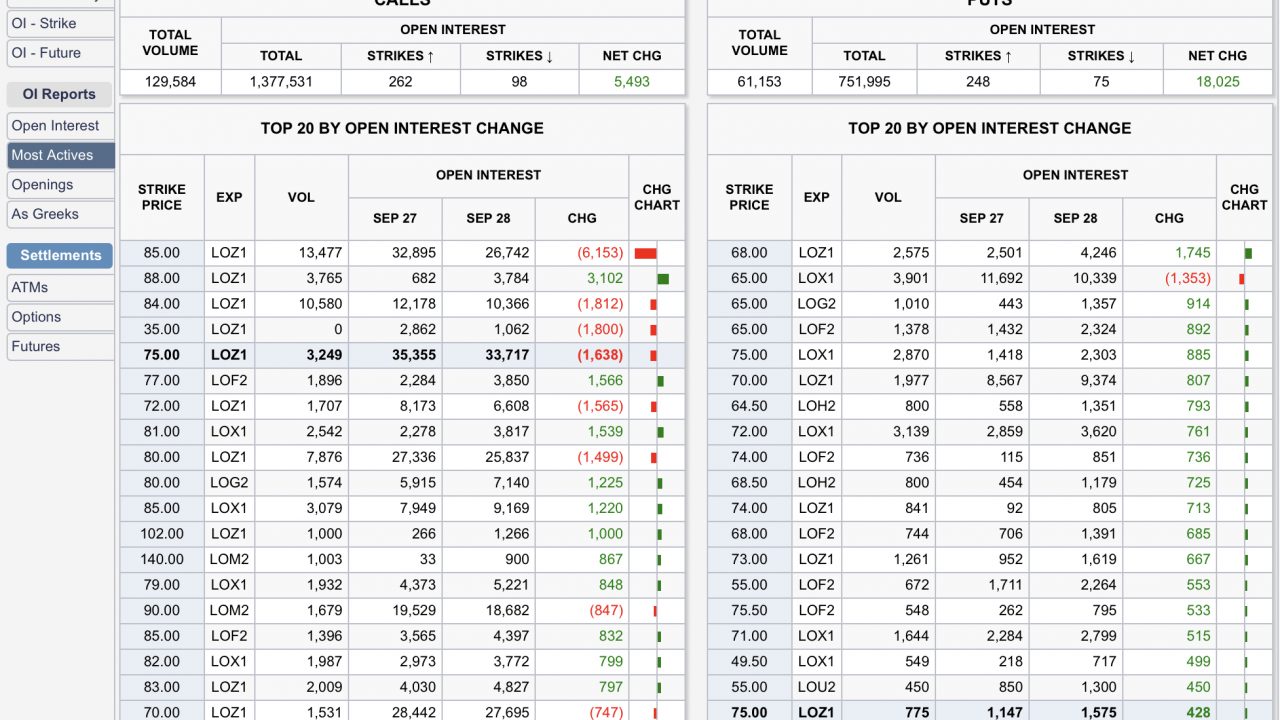This screenshot has width=1280, height=720.
Task: Click red change bar for 85.00 LOZ1 call
Action: 645,253
